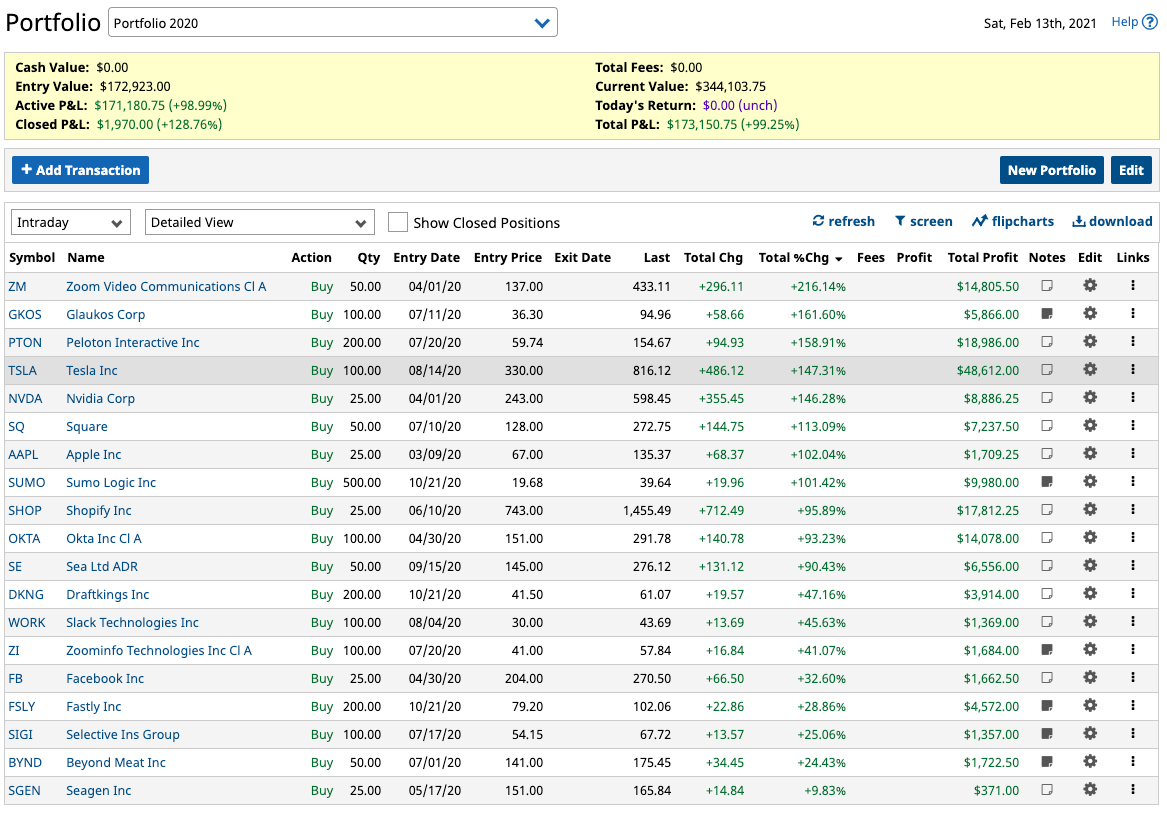Open the Beyond Meat Inc link
Viewport: 1167px width, 823px height.
(x=115, y=763)
